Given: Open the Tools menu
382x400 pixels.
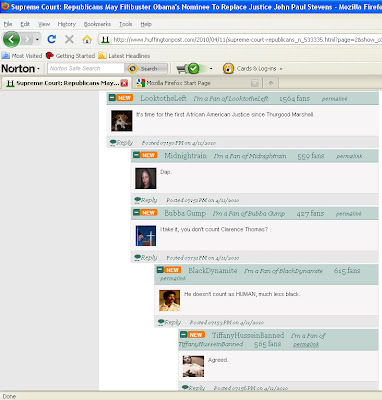Looking at the screenshot, I should (x=126, y=24).
